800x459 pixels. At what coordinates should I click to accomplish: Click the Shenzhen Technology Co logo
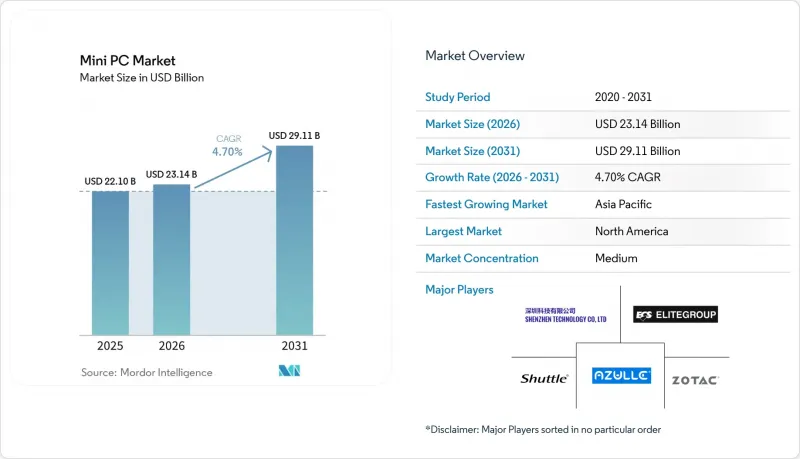(565, 315)
